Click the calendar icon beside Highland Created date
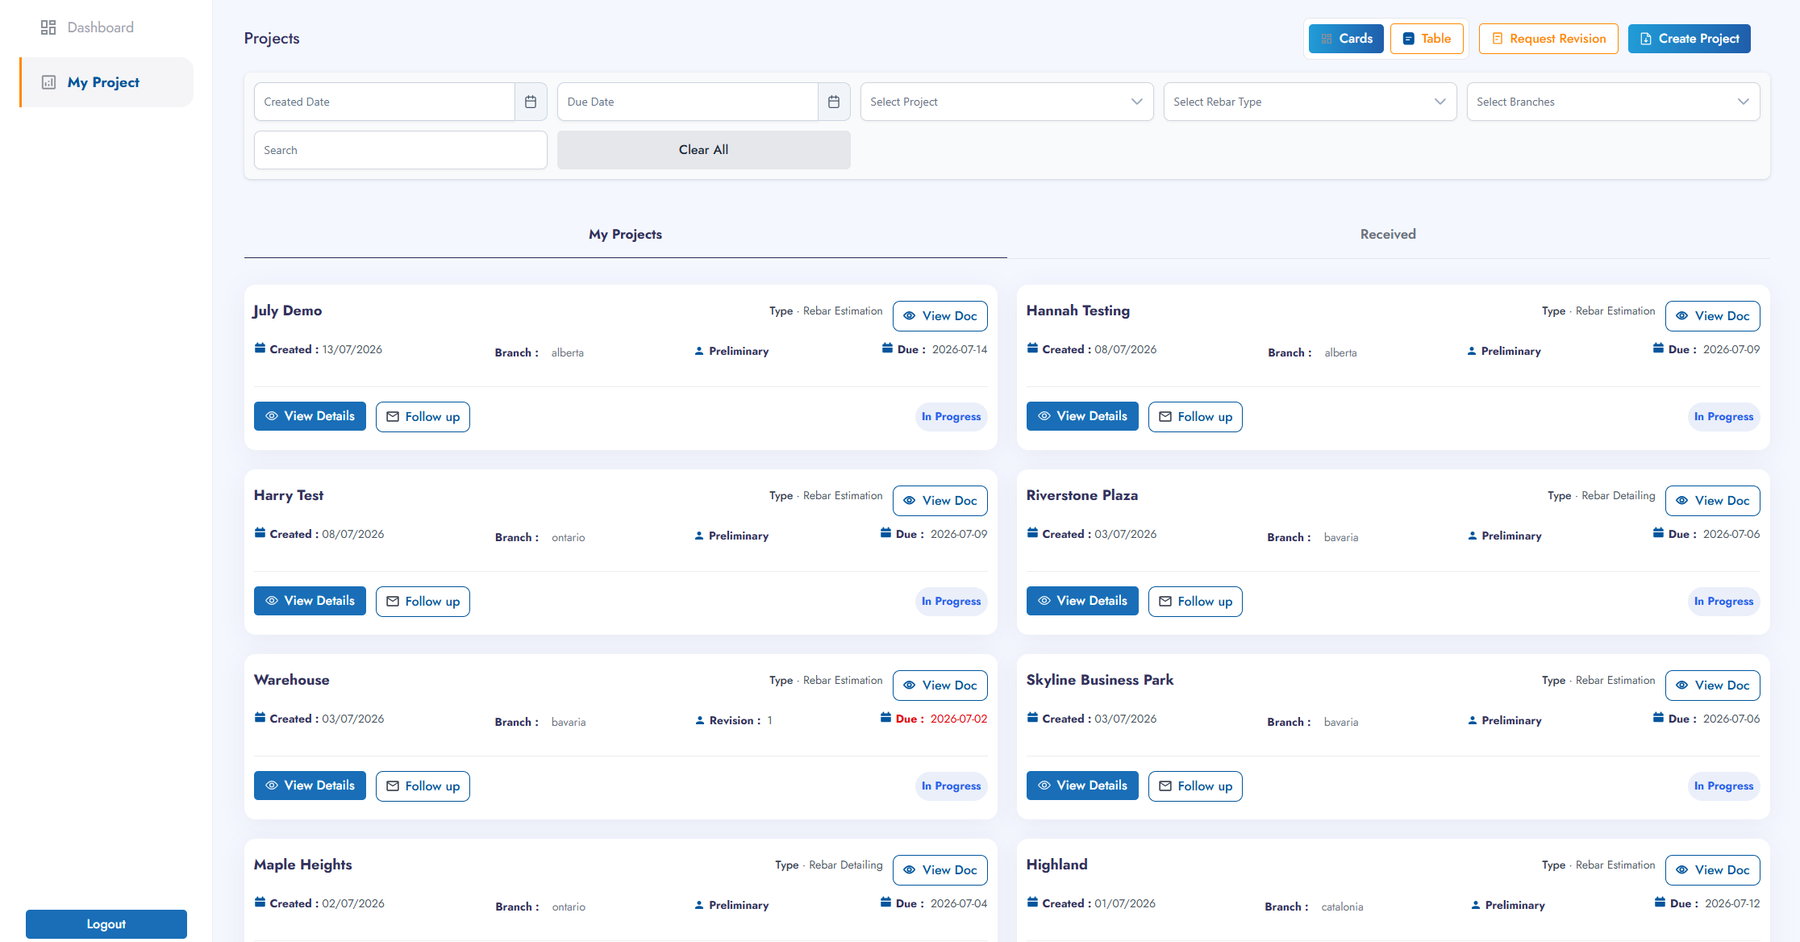1800x942 pixels. [x=1032, y=902]
